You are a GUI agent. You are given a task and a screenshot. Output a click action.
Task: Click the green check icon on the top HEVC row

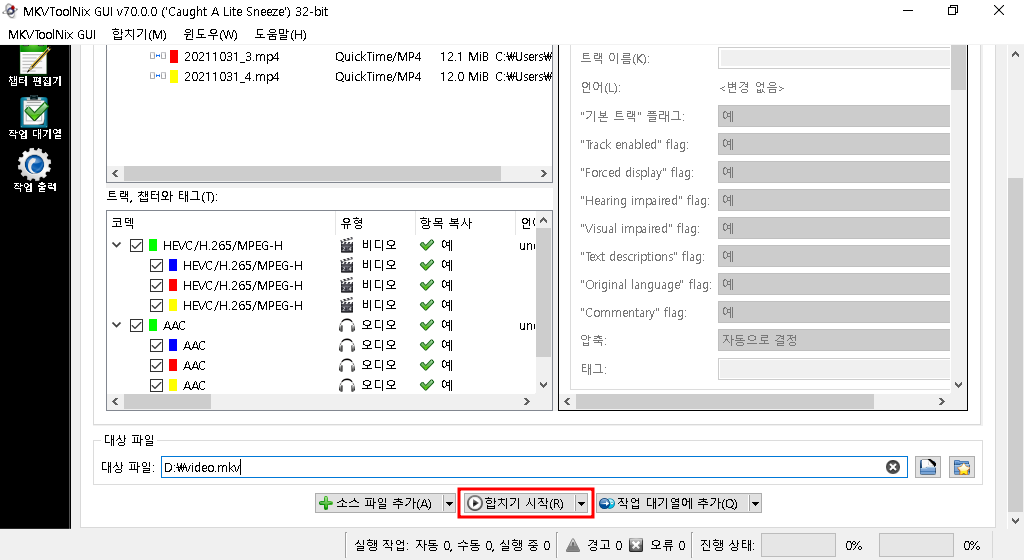(x=426, y=245)
